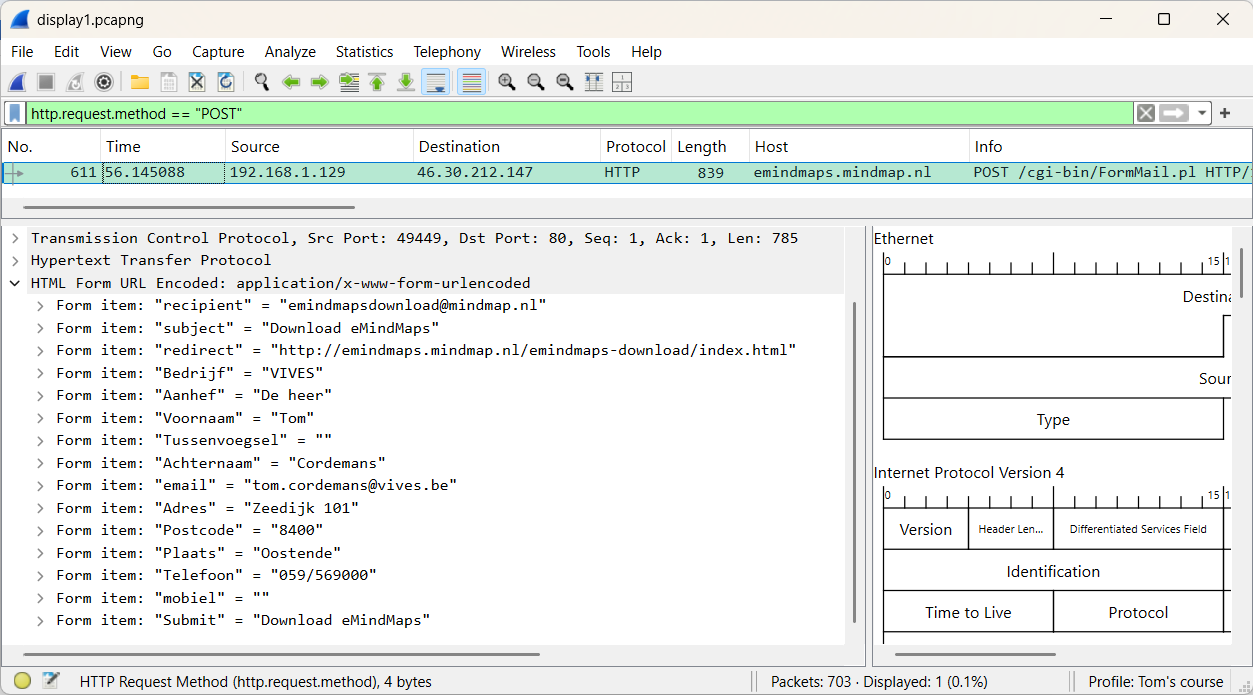Click the reset layout toolbar icon
Screen dimensions: 1253x695
point(622,82)
